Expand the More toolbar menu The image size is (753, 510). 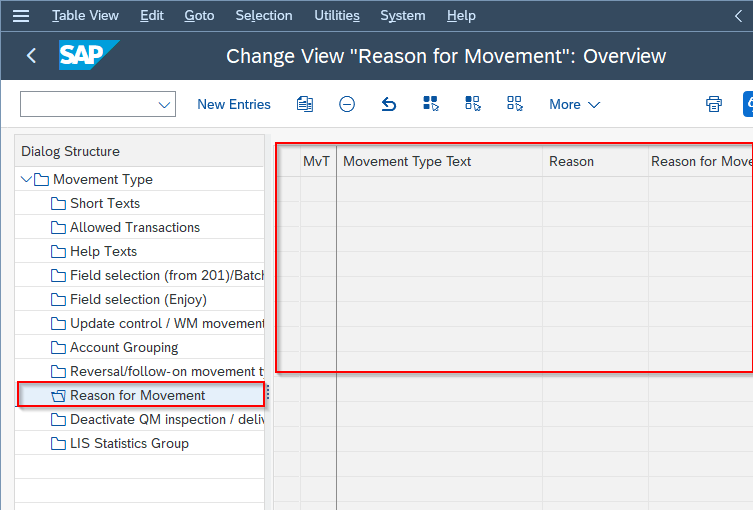click(574, 104)
